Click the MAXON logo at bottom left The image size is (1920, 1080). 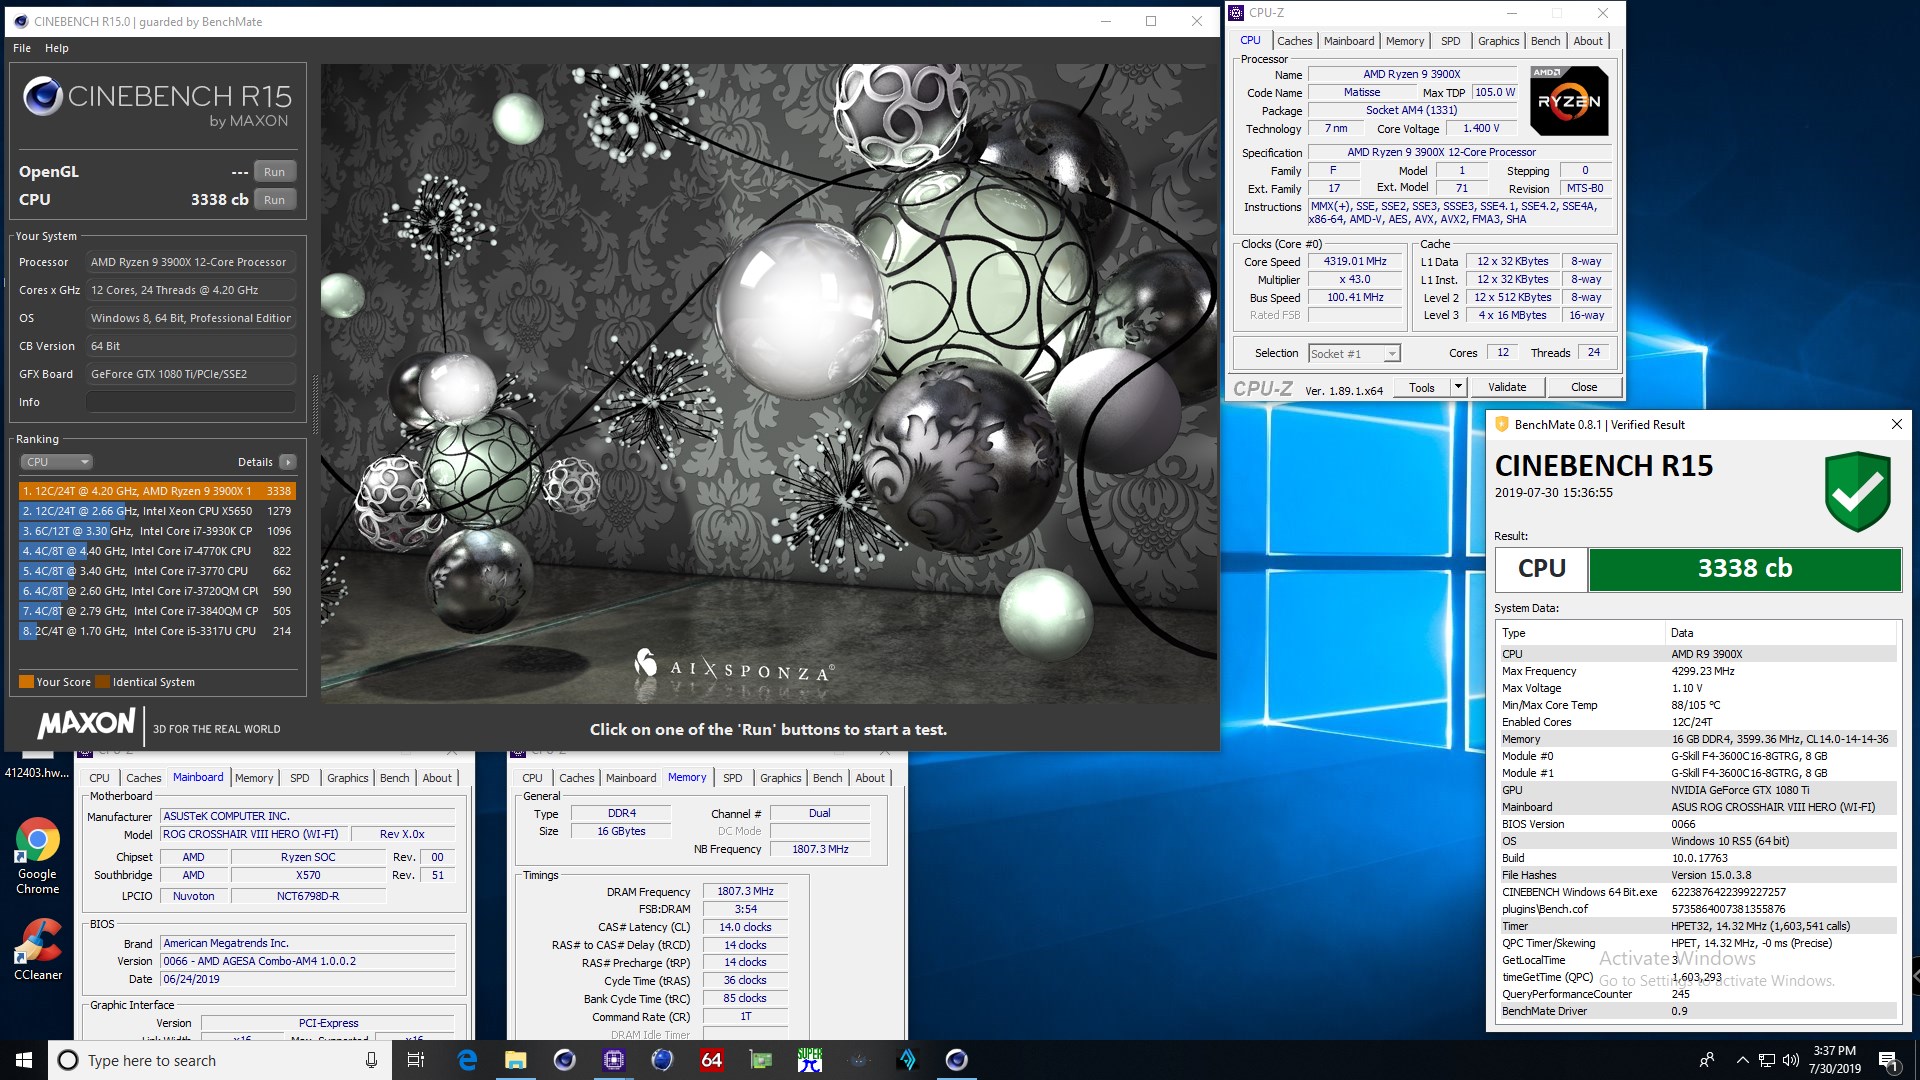pos(86,724)
